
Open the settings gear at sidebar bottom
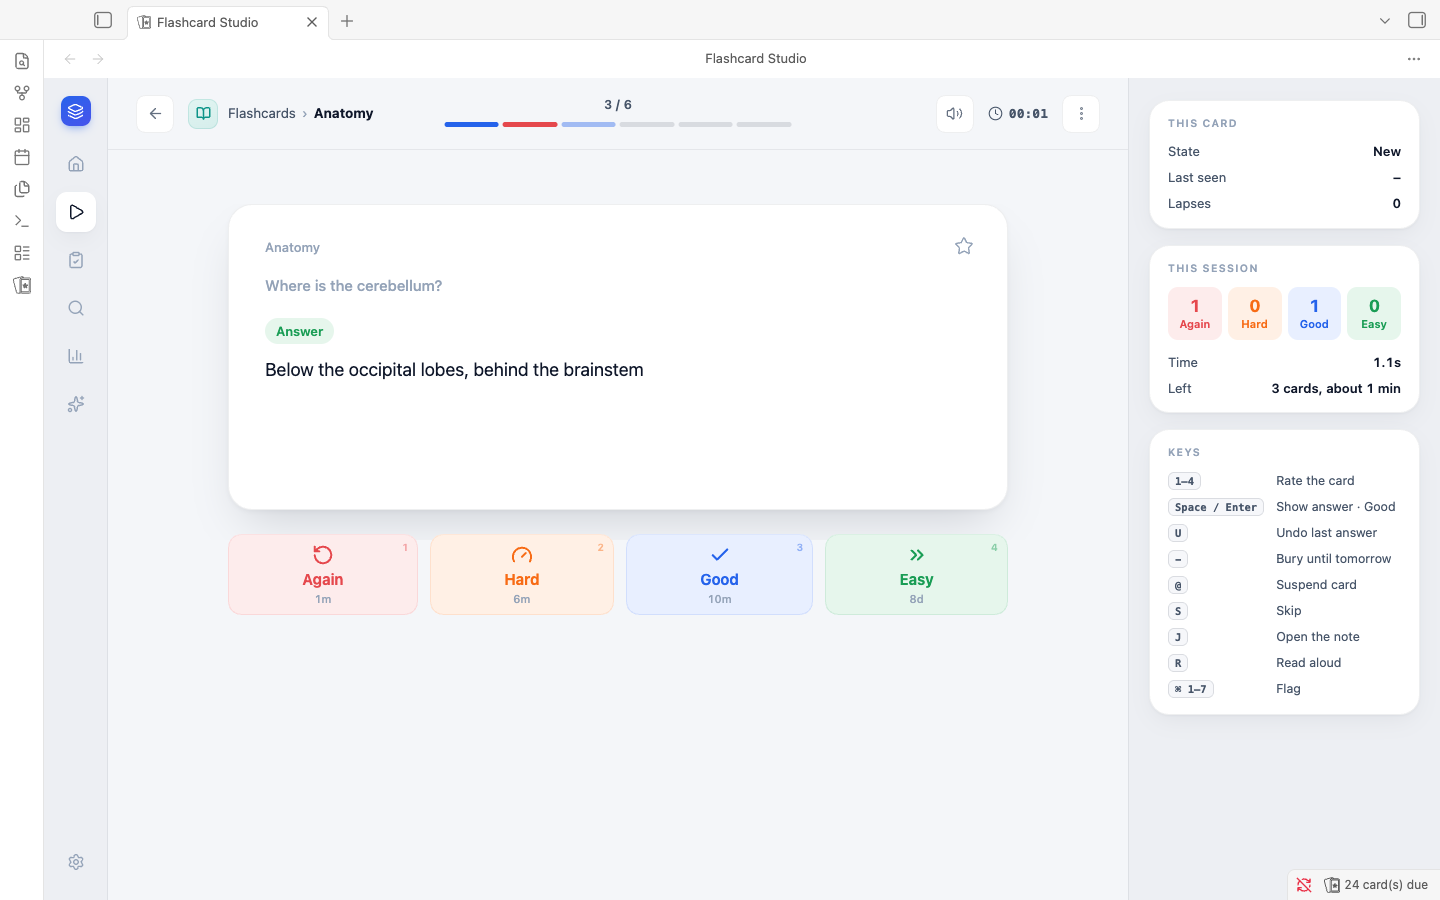coord(76,862)
